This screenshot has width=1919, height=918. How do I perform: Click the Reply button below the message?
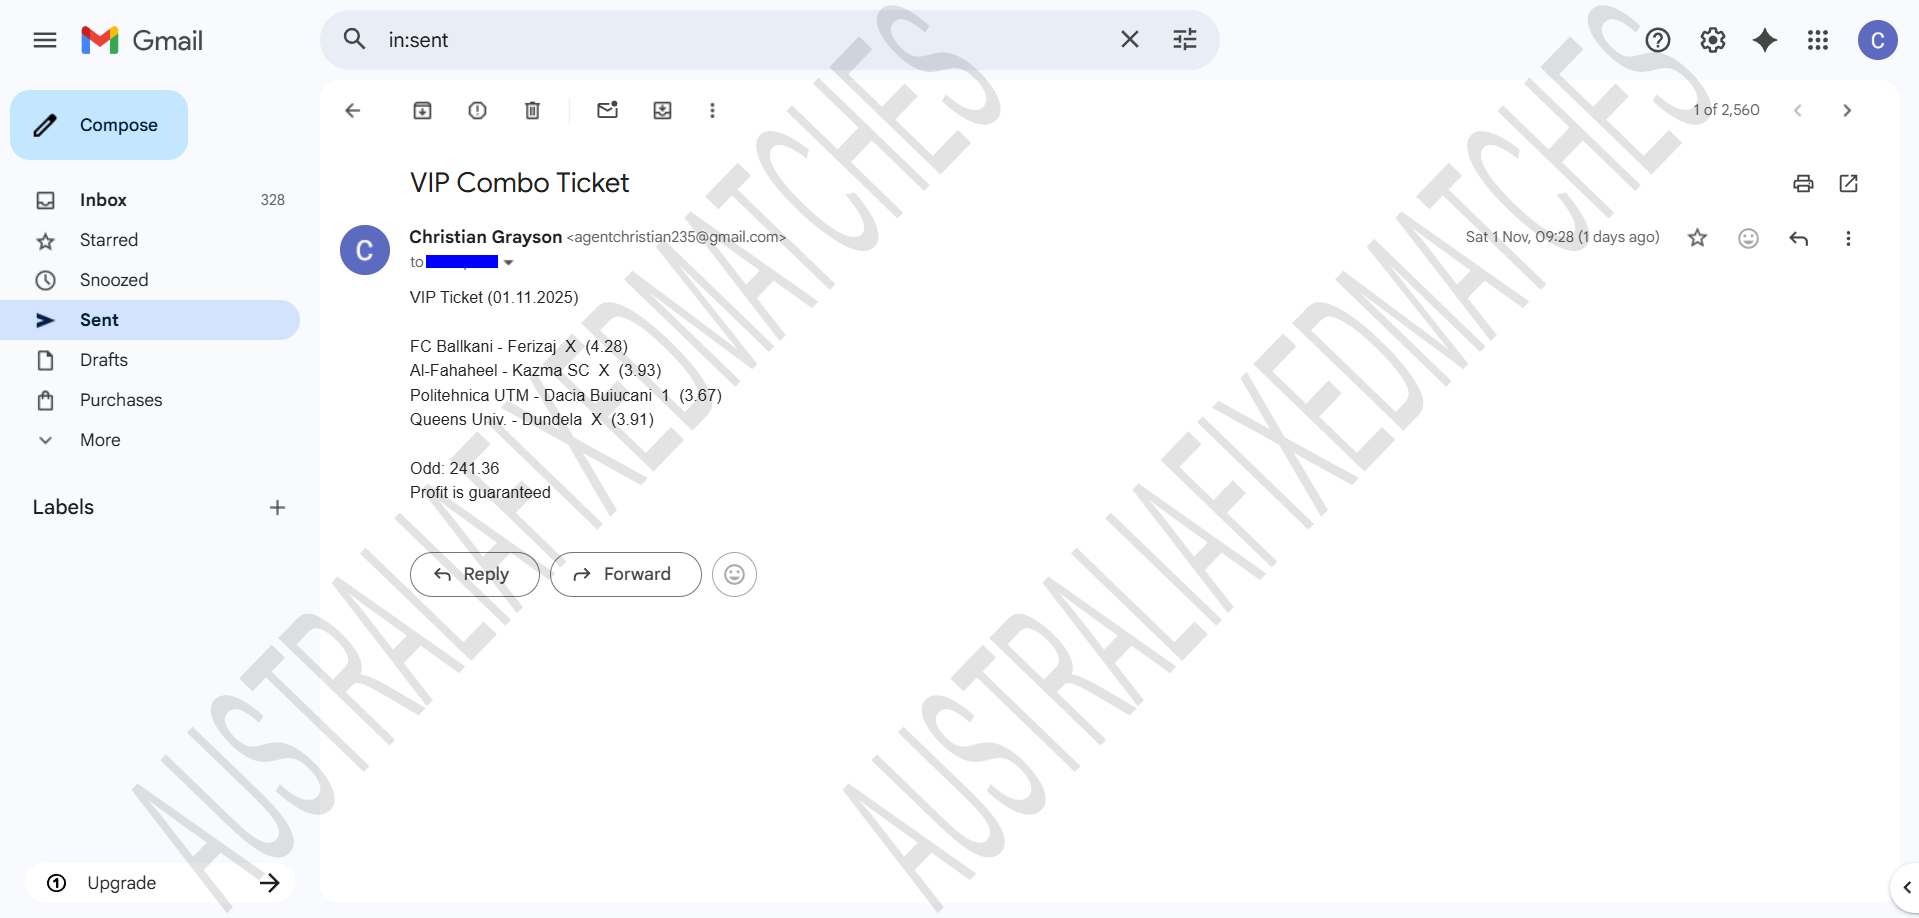475,574
